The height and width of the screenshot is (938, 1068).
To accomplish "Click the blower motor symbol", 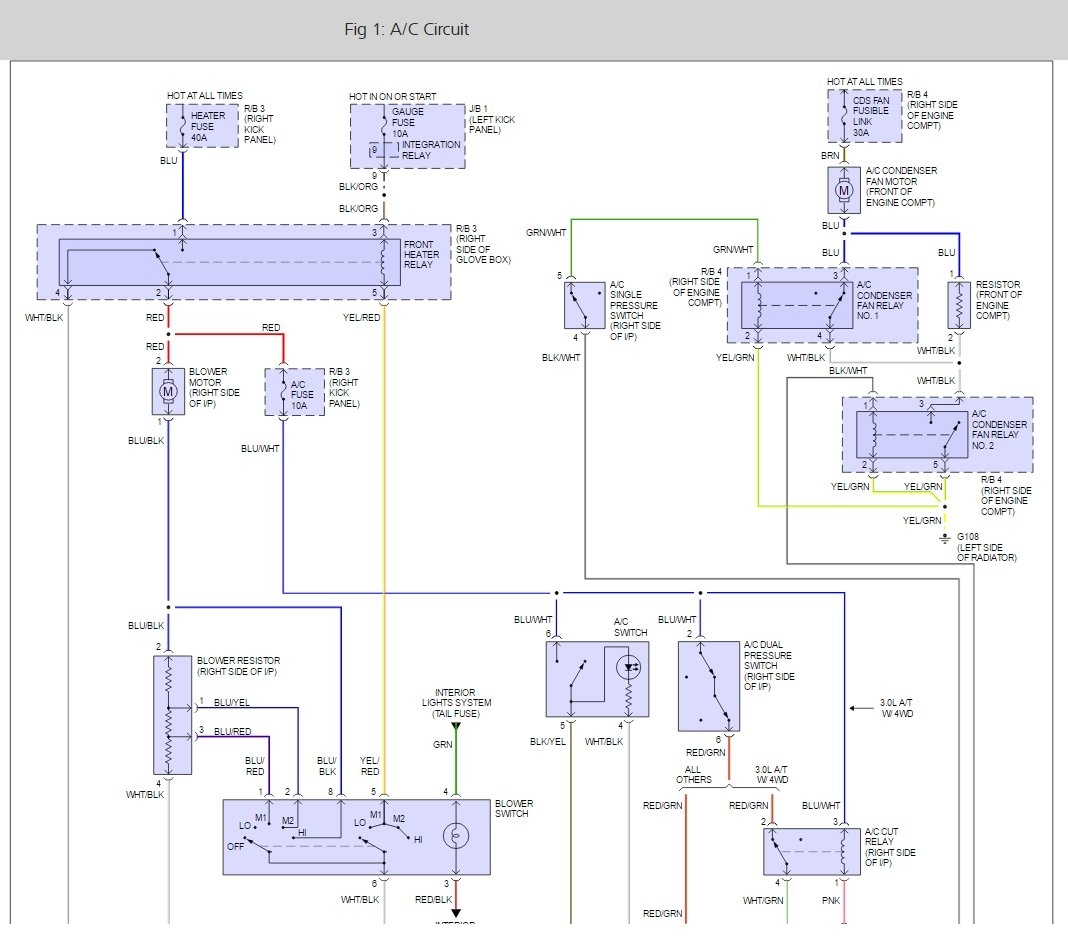I will coord(168,391).
